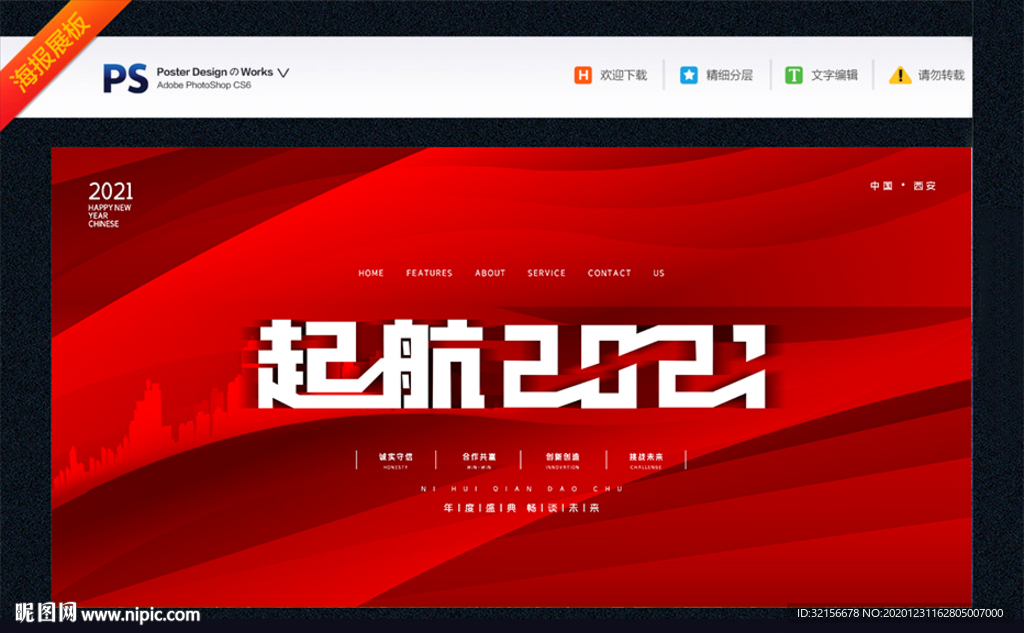Choose CONTACT in the navigation bar
The image size is (1024, 633).
pos(609,273)
